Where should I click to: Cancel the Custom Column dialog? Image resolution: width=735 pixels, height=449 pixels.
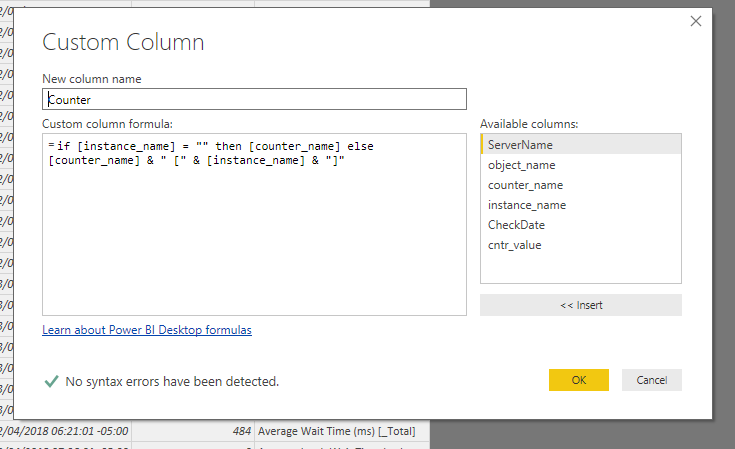pyautogui.click(x=652, y=380)
